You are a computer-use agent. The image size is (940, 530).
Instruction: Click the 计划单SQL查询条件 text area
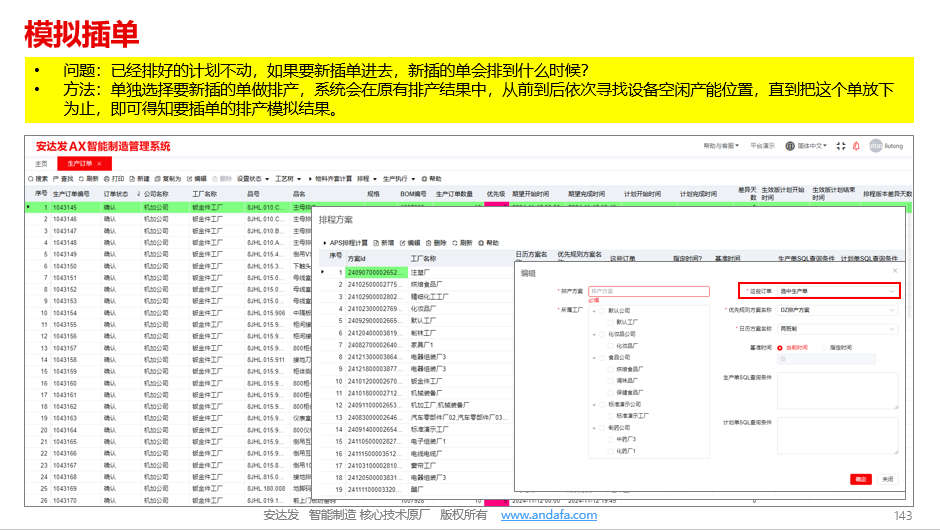point(837,436)
